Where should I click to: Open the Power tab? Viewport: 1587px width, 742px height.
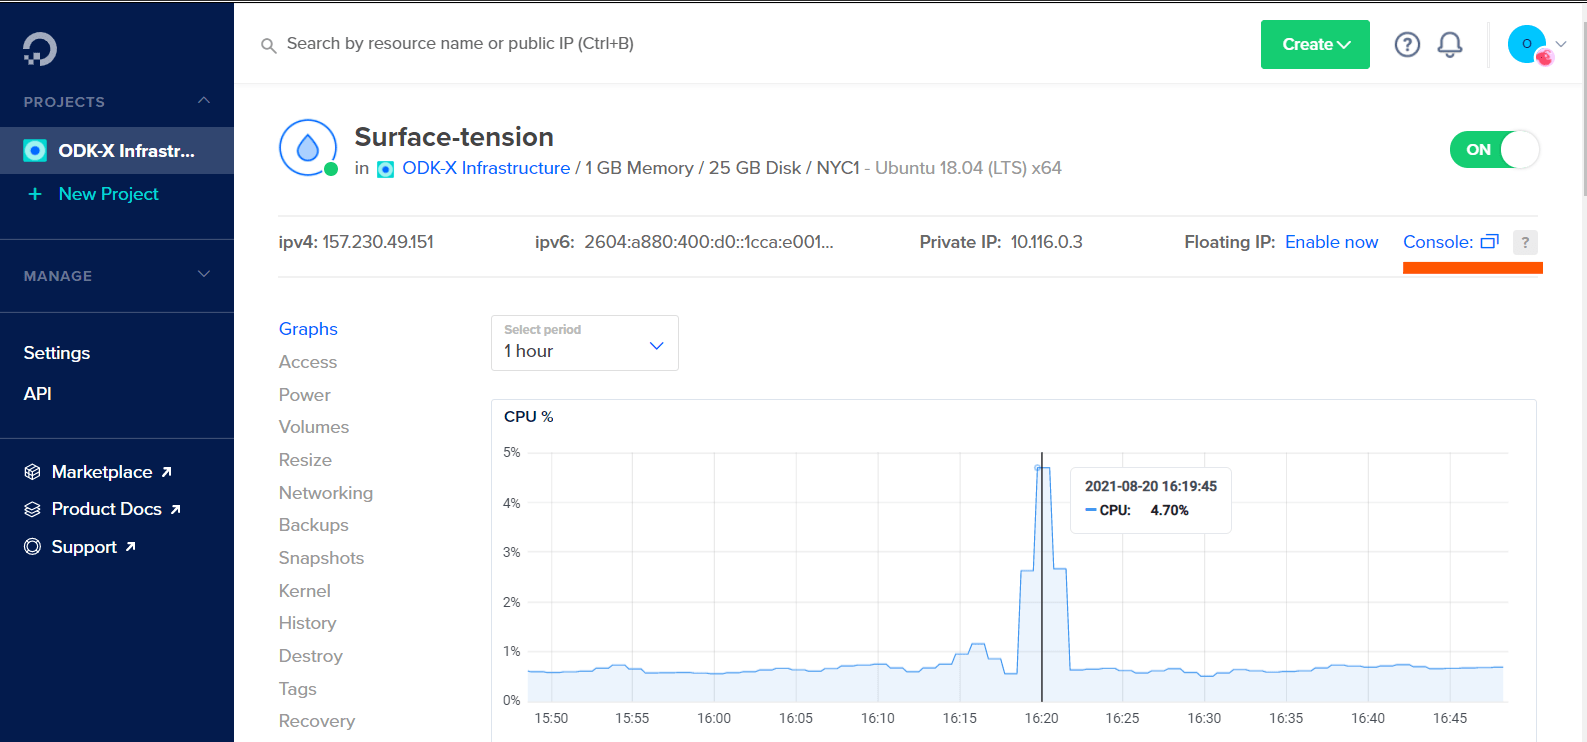305,395
